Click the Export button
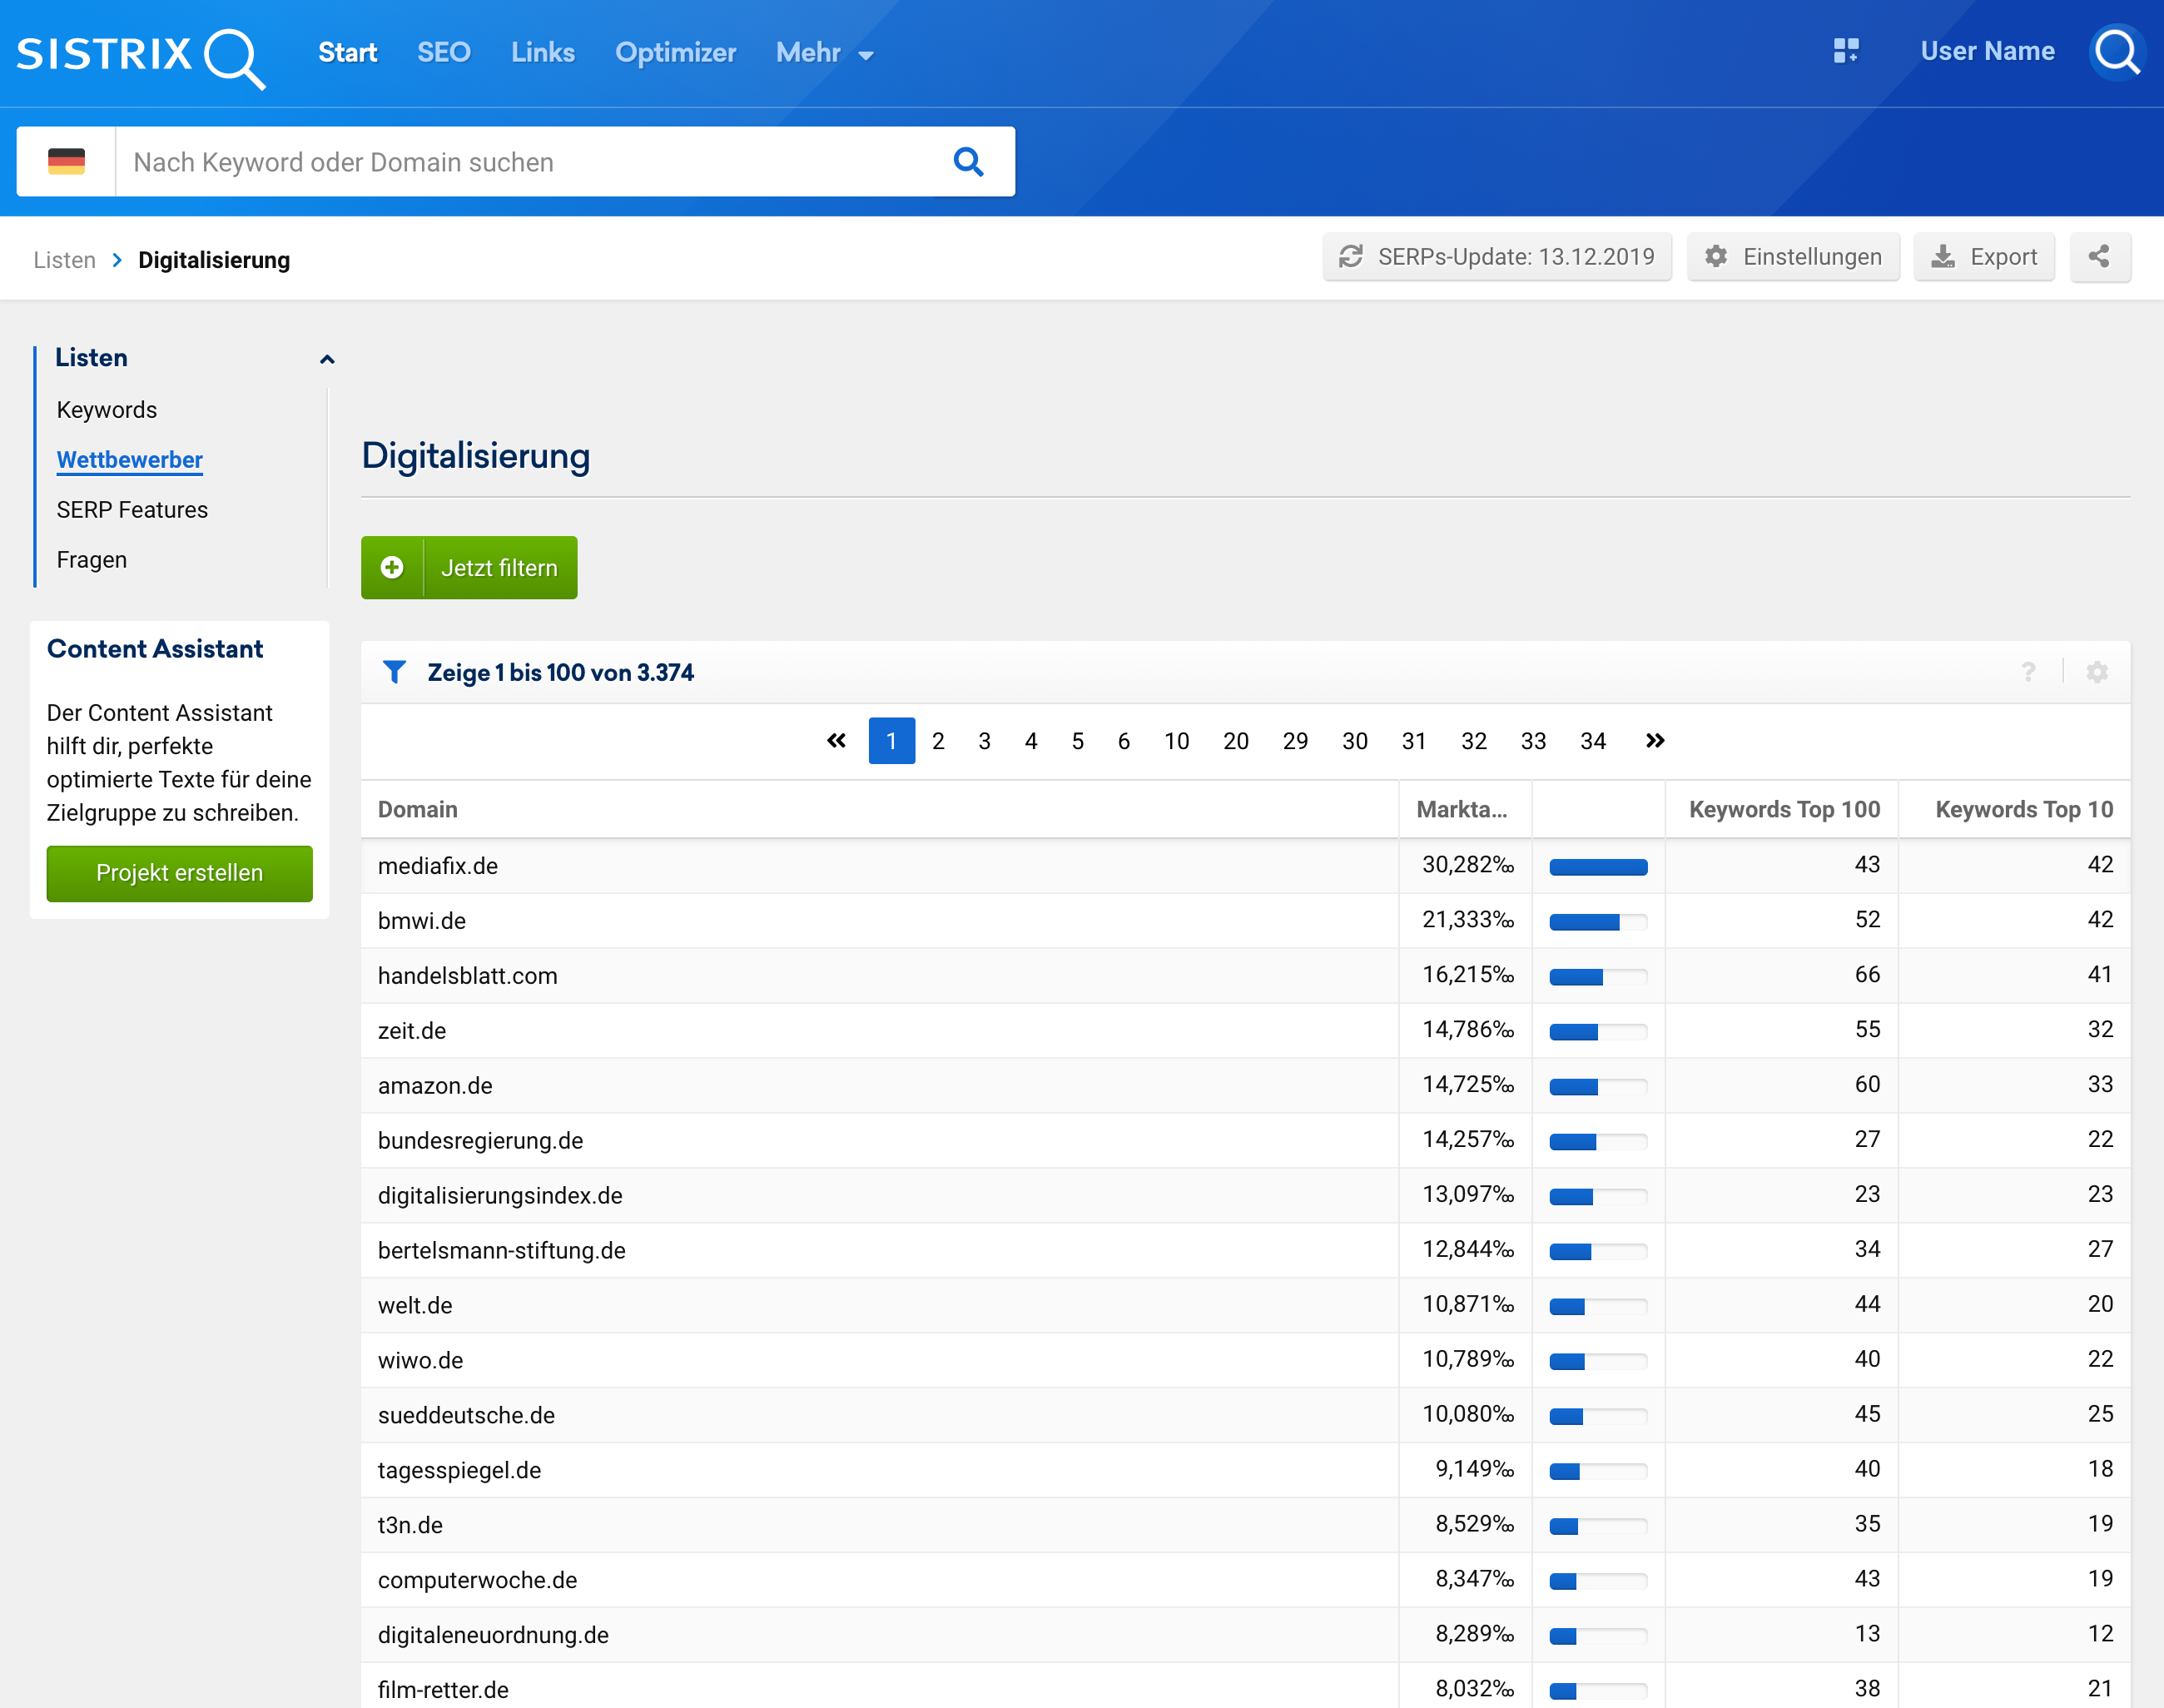Screen dimensions: 2164x1708 [x=1983, y=257]
